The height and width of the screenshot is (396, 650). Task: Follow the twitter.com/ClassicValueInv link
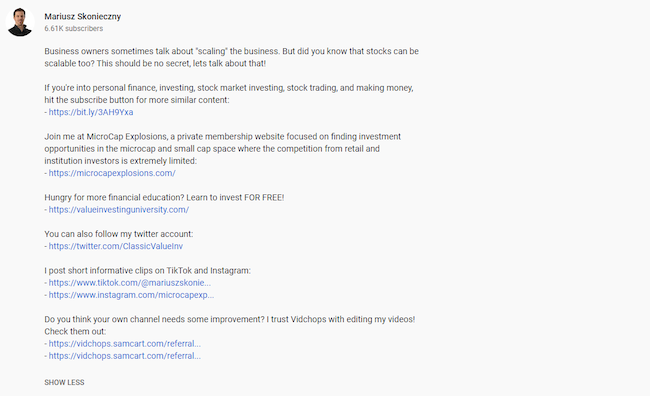(116, 246)
